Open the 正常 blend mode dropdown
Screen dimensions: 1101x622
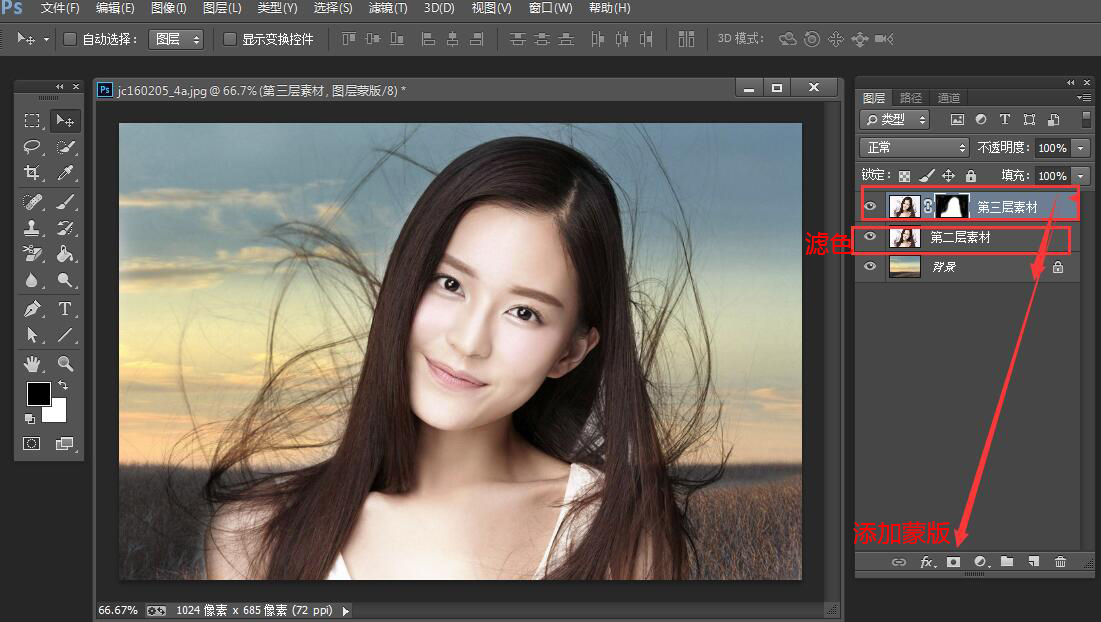tap(914, 147)
